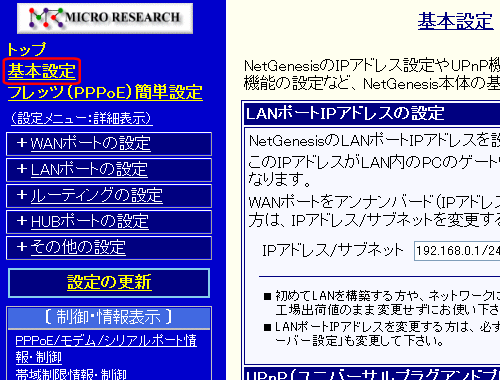This screenshot has width=500, height=380.
Task: Expand plus icon beside WANポートの設定
Action: point(22,143)
